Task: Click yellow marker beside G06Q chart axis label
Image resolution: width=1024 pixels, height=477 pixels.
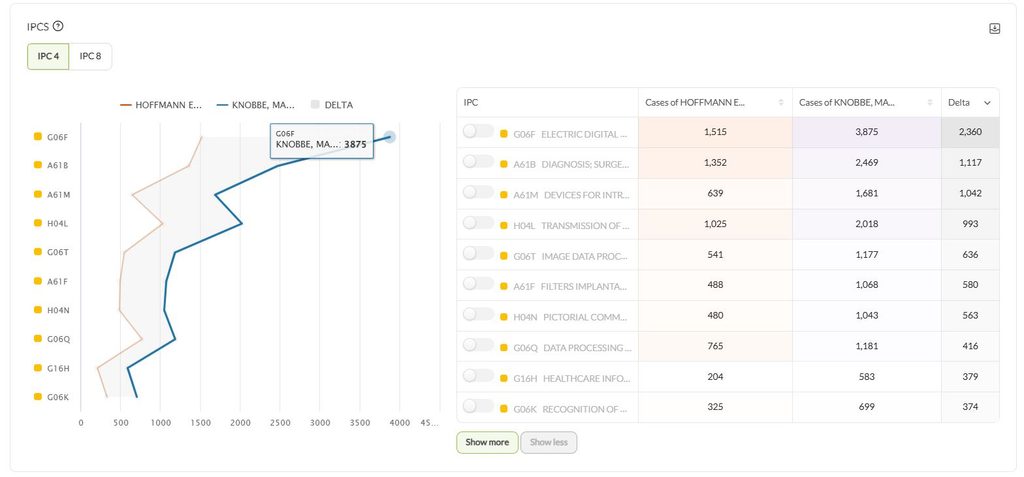Action: (x=38, y=338)
